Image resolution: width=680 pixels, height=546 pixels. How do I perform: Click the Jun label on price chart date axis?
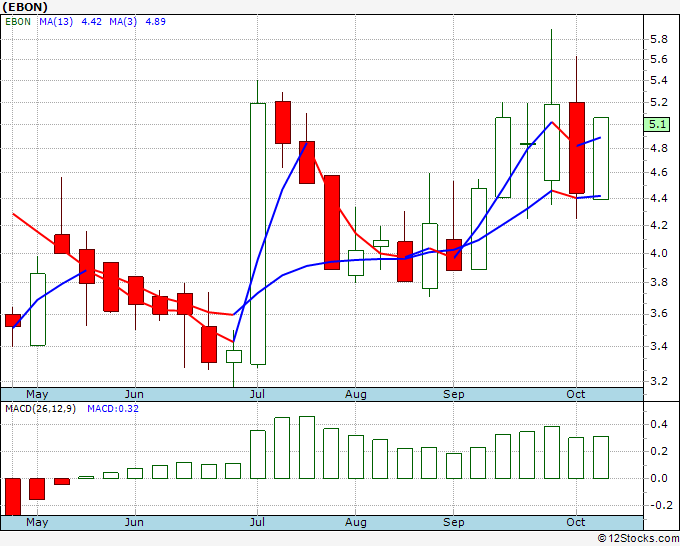(x=134, y=394)
